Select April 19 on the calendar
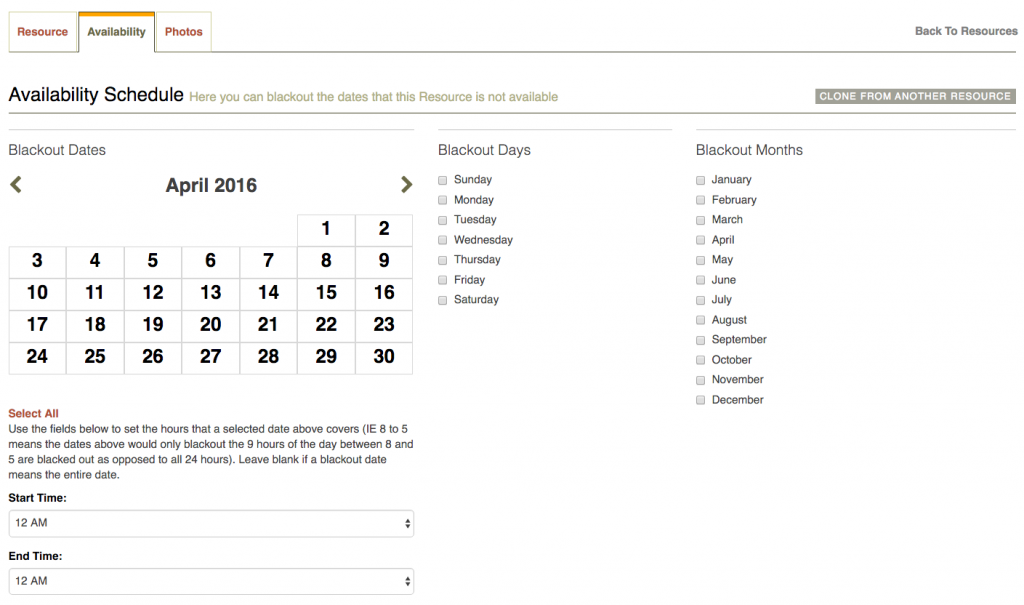This screenshot has width=1024, height=605. point(153,325)
